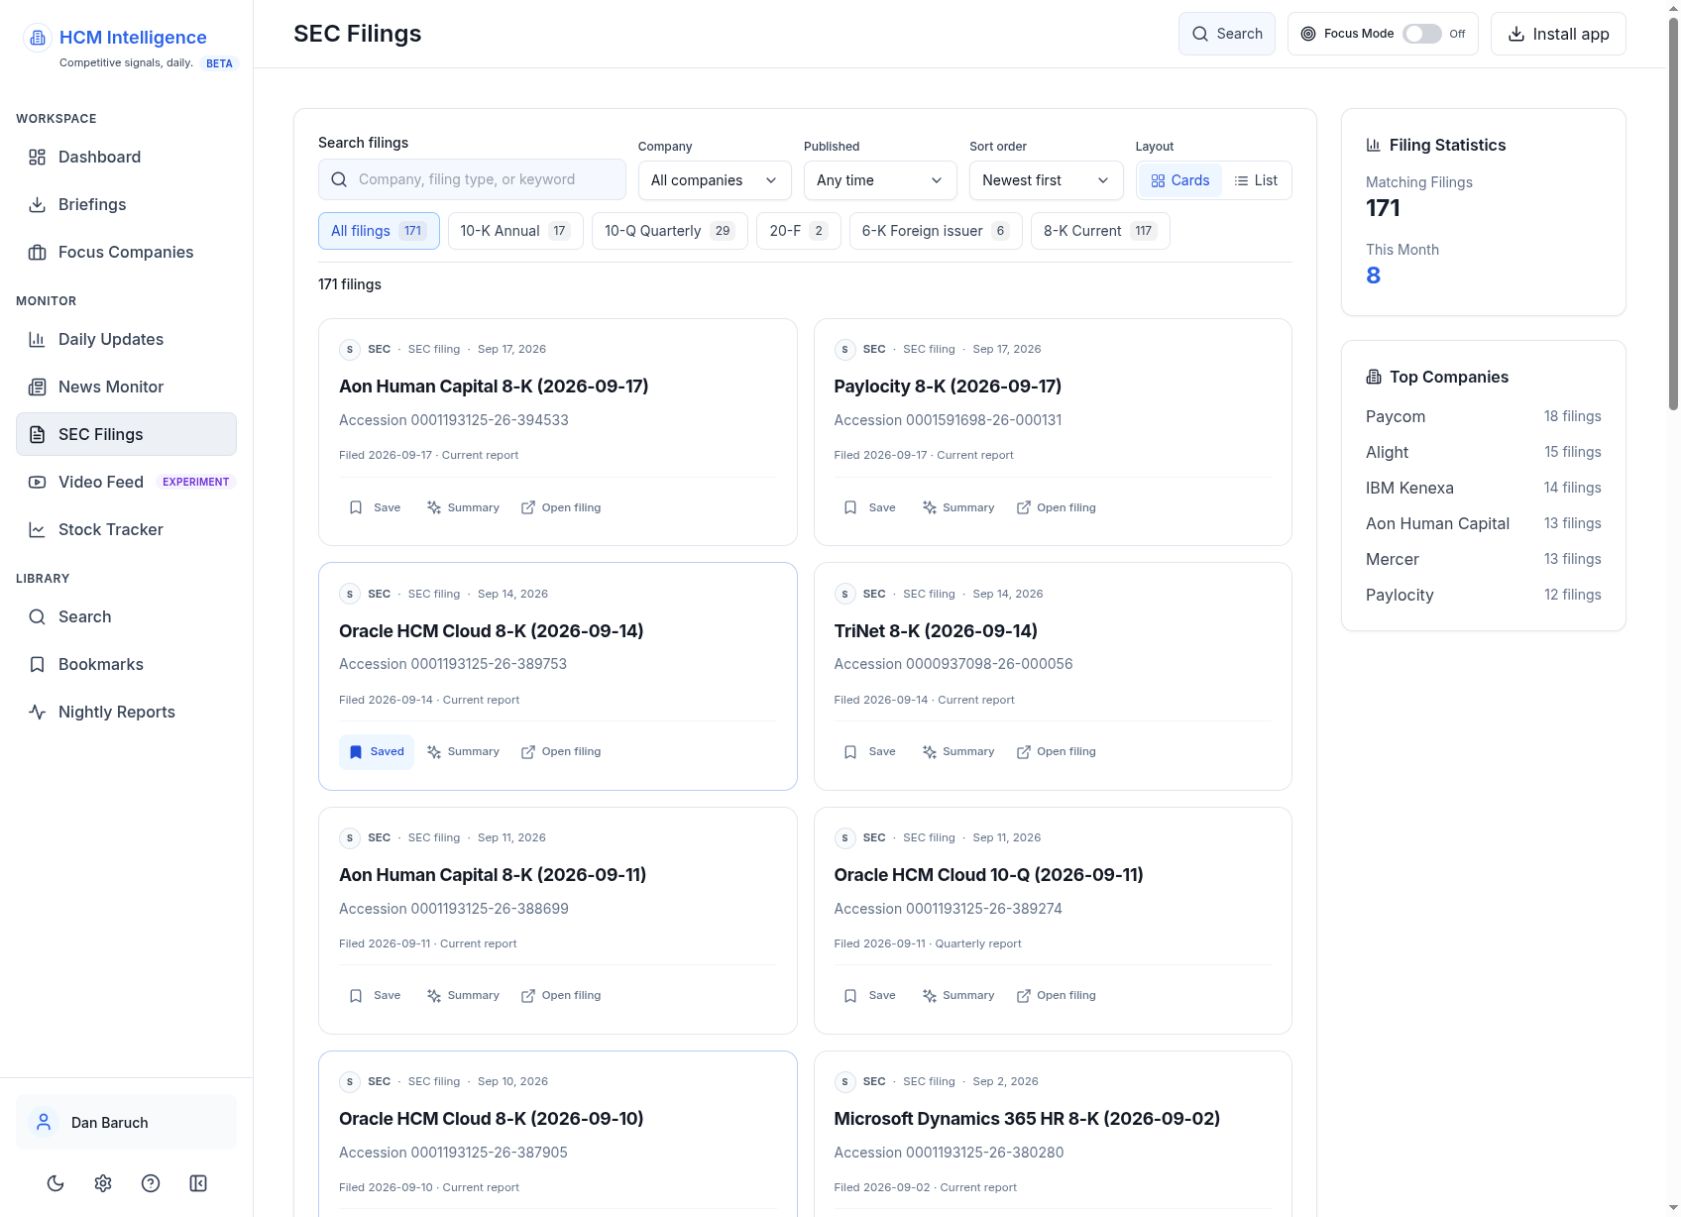Click the top bar Search button

(1226, 34)
